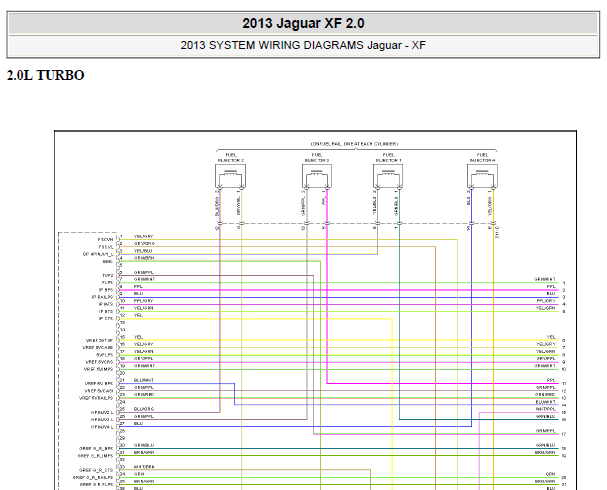Click the YEL/GRN wire label at left pin 11

coord(144,308)
